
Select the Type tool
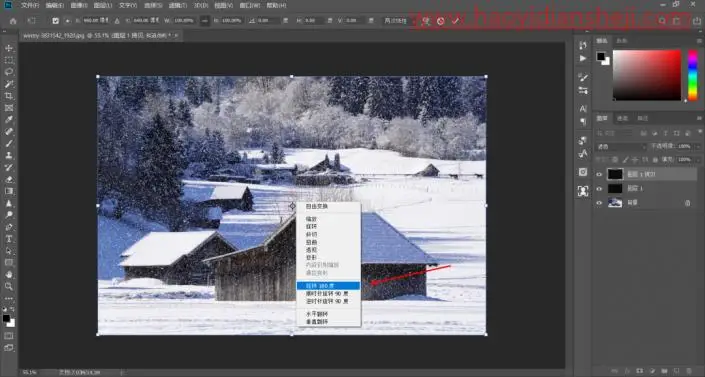click(x=9, y=239)
